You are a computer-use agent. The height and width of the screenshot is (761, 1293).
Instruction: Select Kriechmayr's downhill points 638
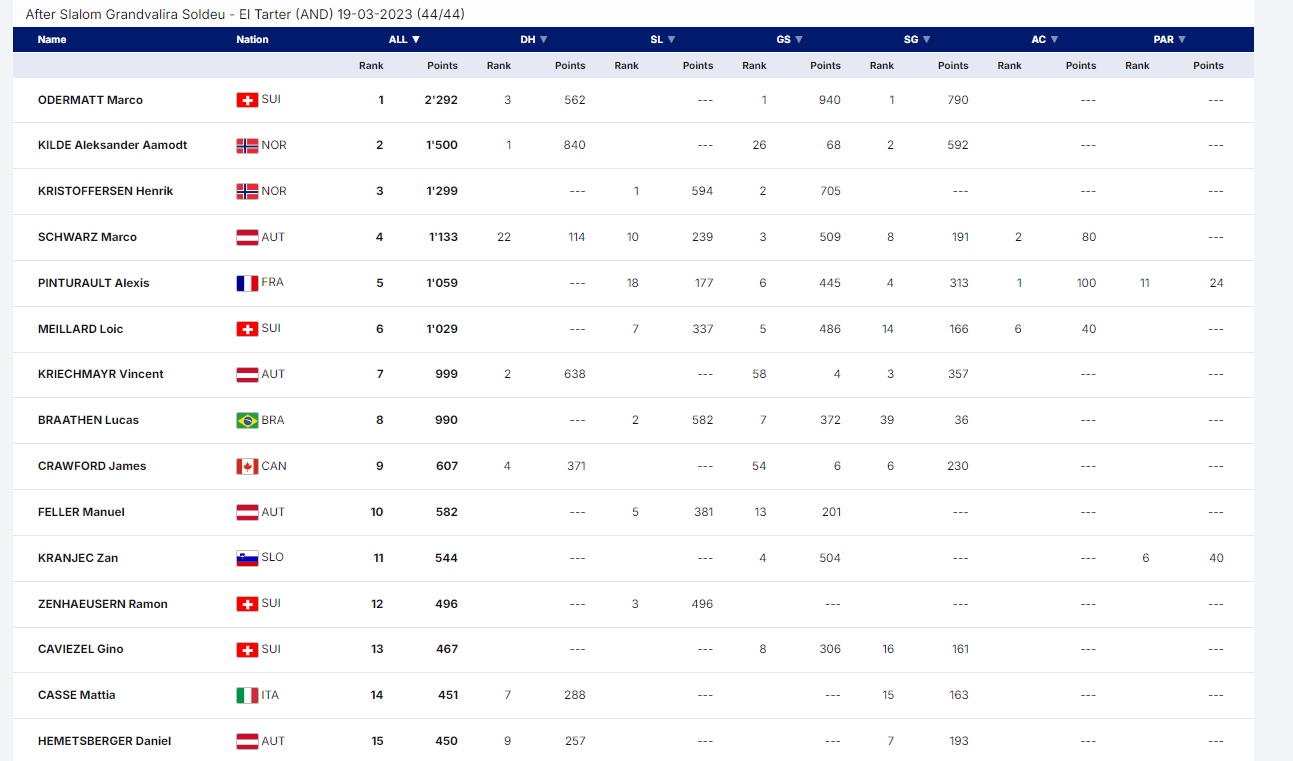575,374
